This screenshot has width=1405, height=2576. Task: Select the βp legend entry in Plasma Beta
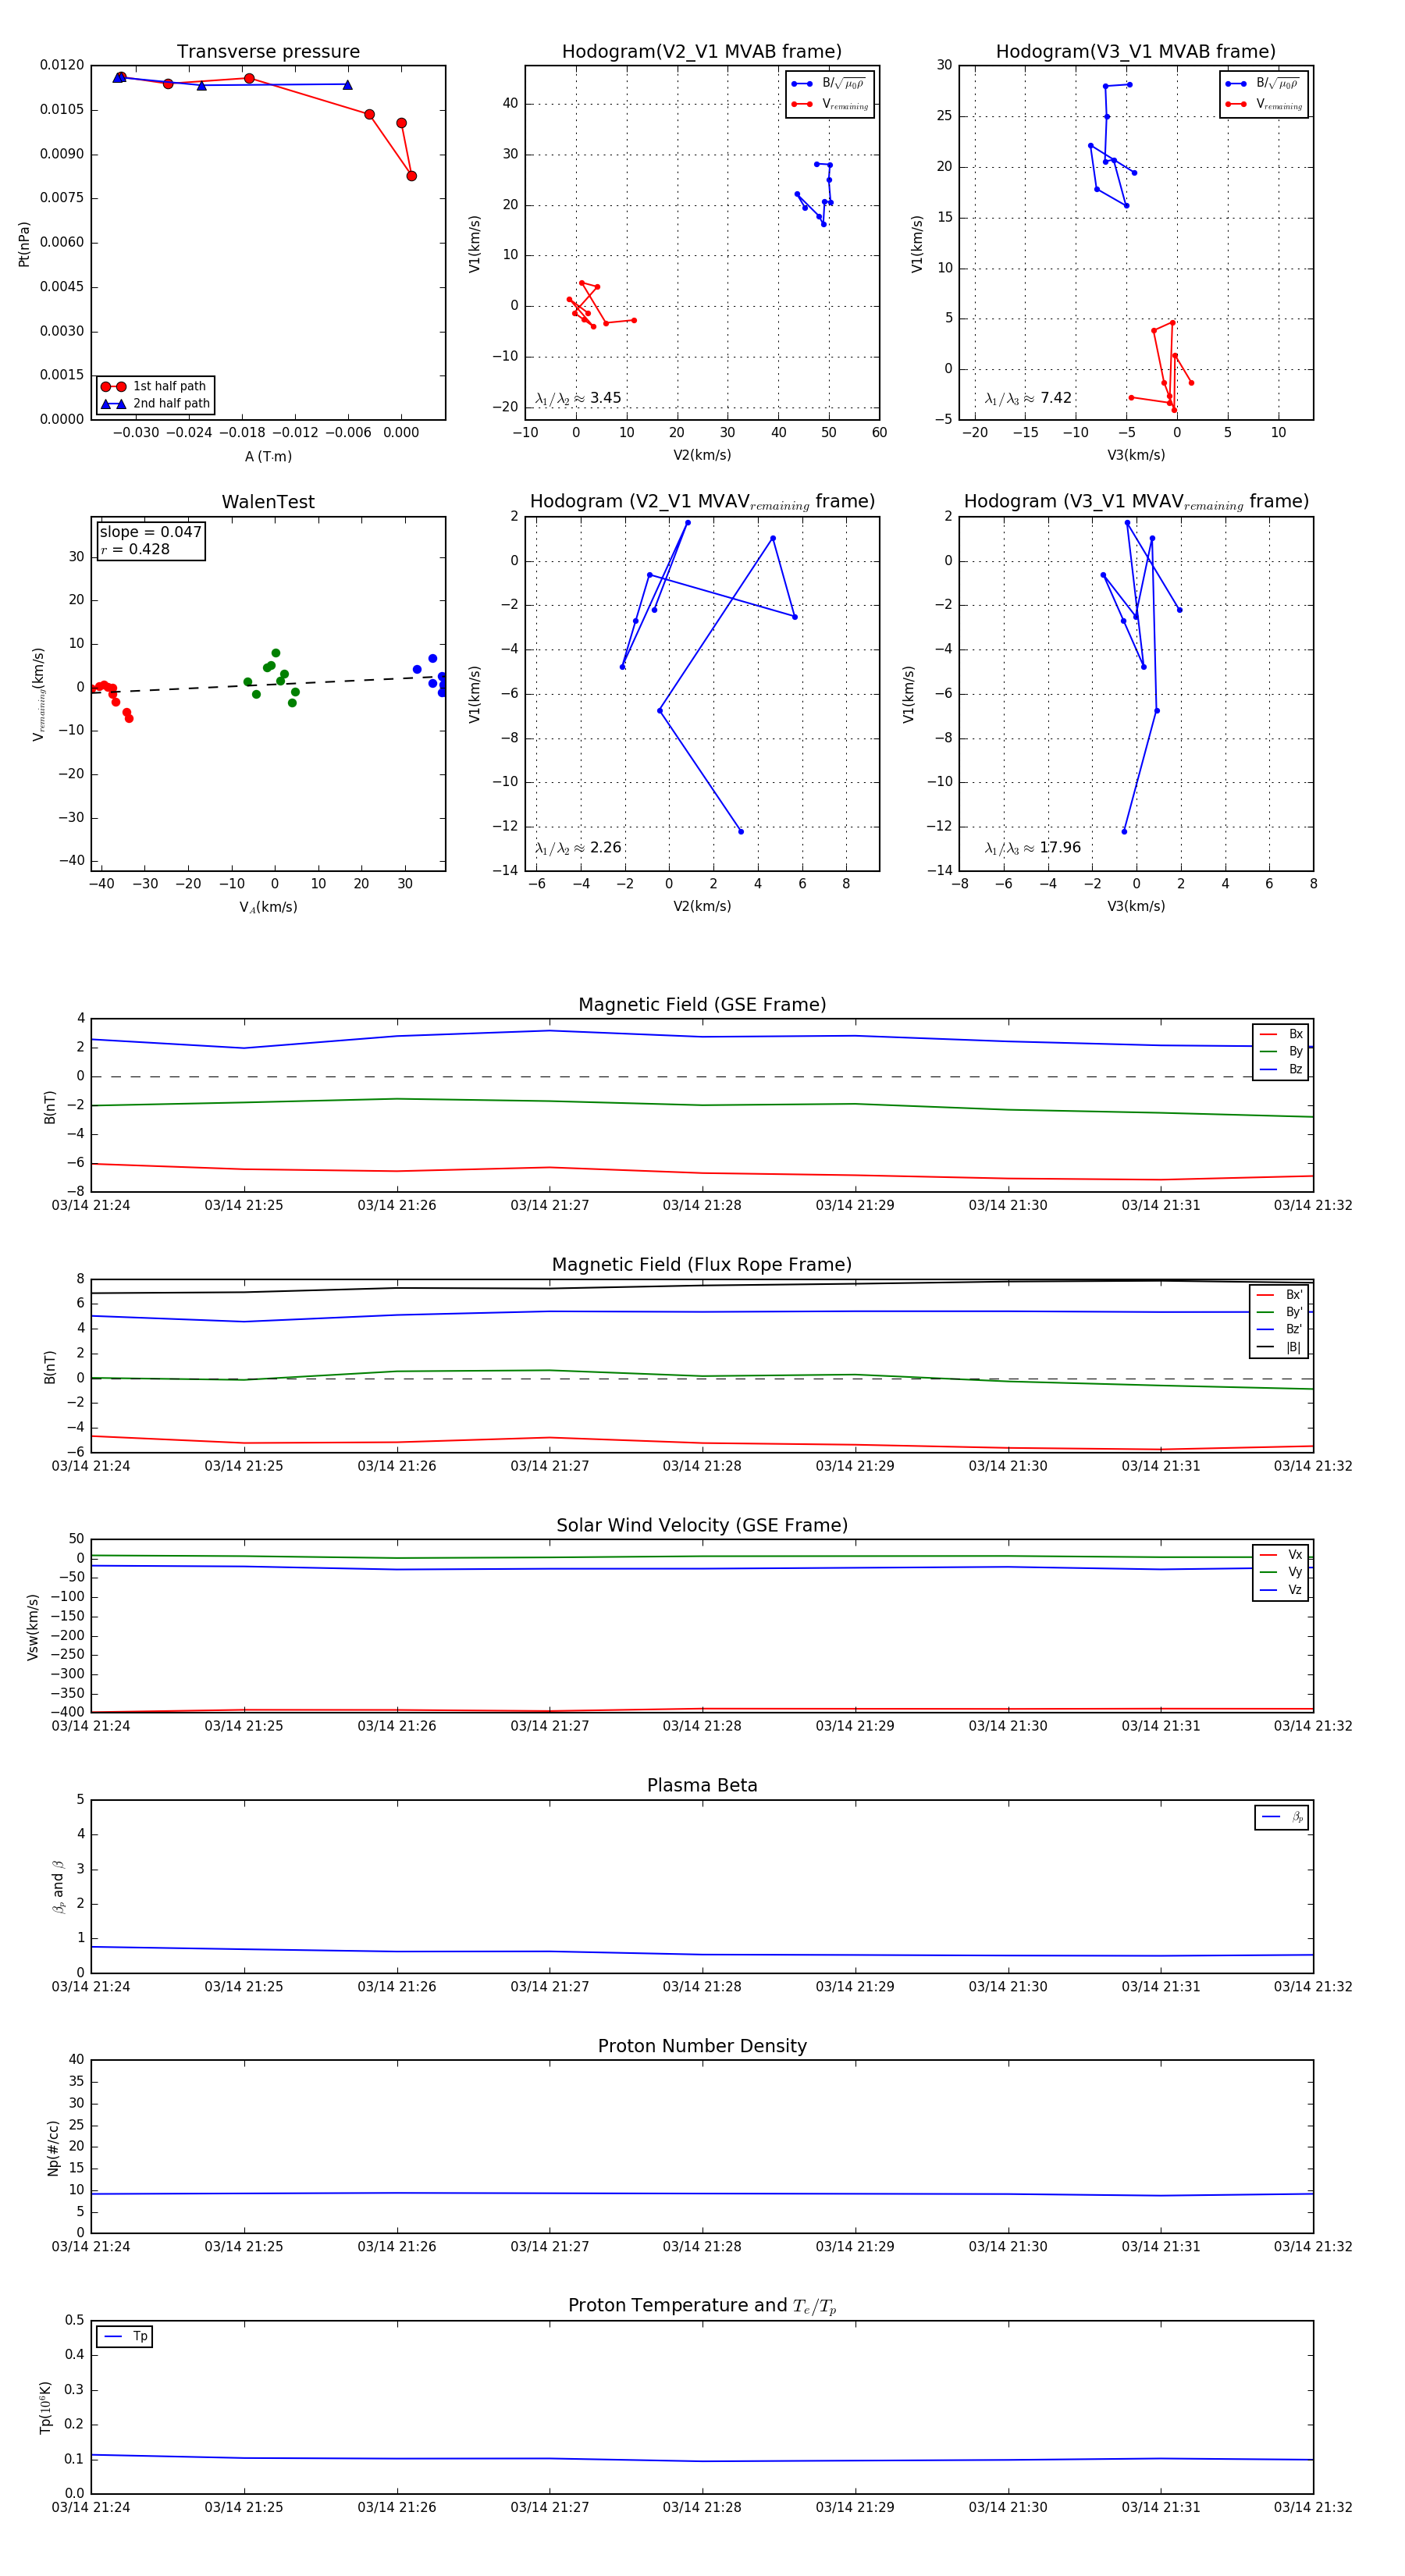[x=1282, y=1817]
